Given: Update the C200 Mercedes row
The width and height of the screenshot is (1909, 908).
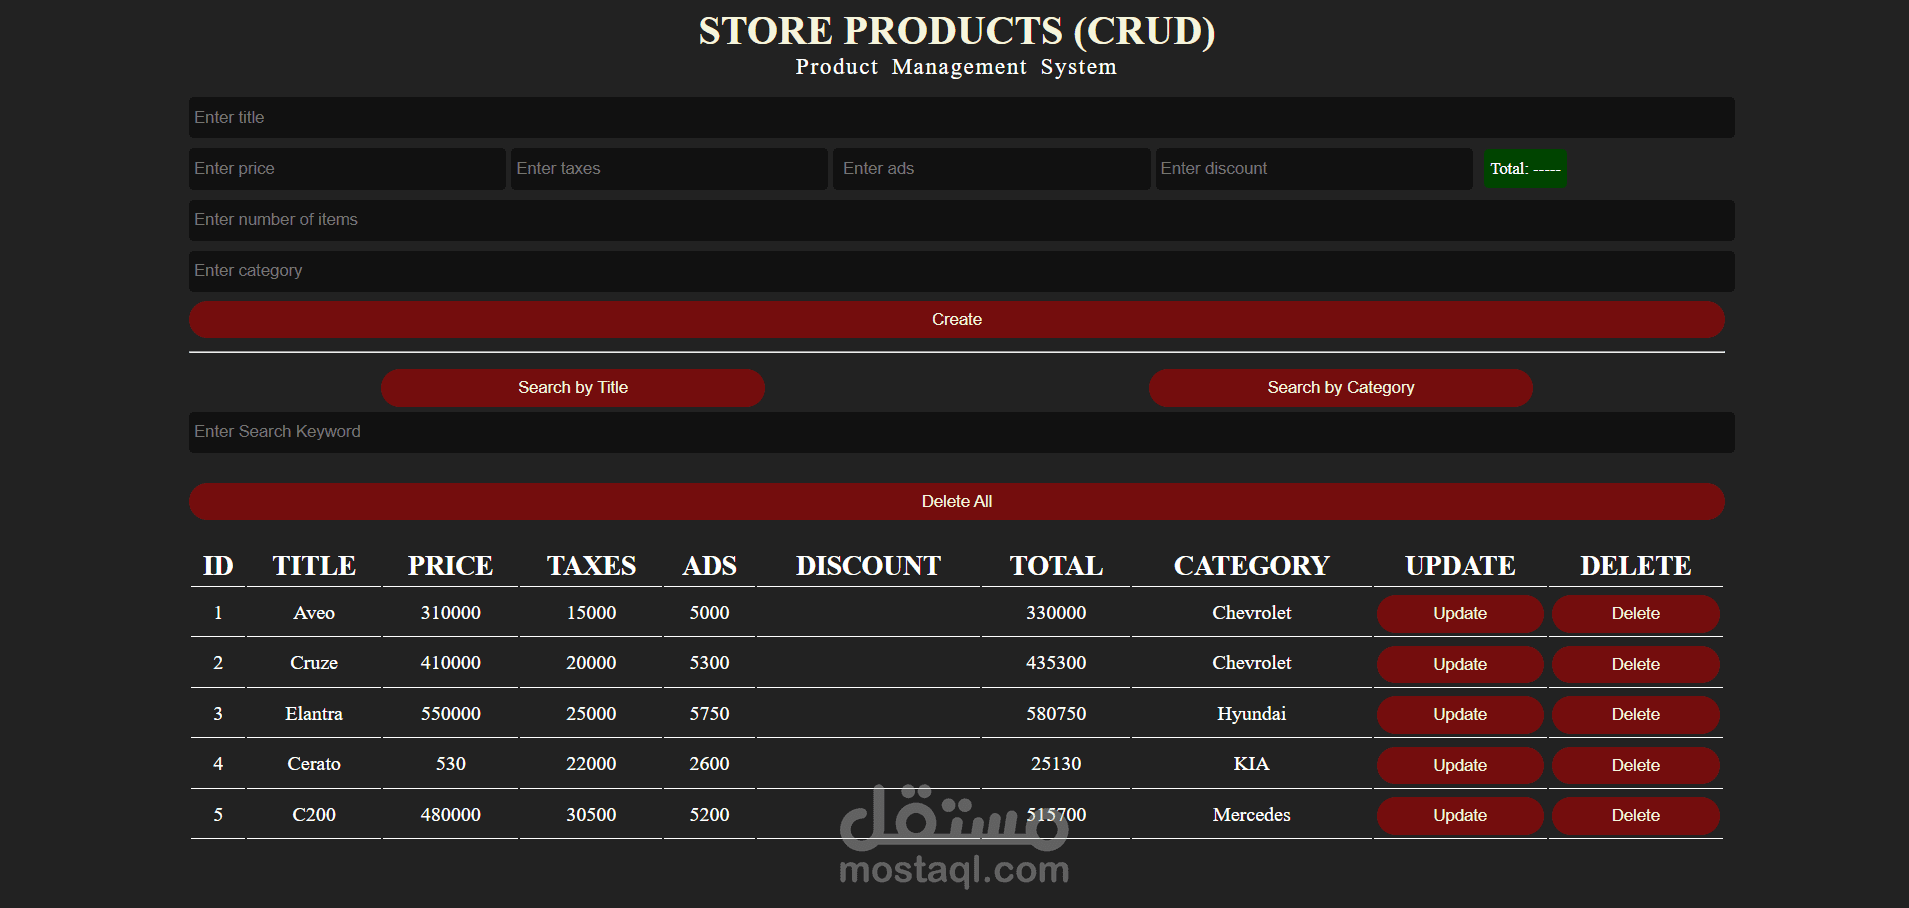Looking at the screenshot, I should 1459,815.
